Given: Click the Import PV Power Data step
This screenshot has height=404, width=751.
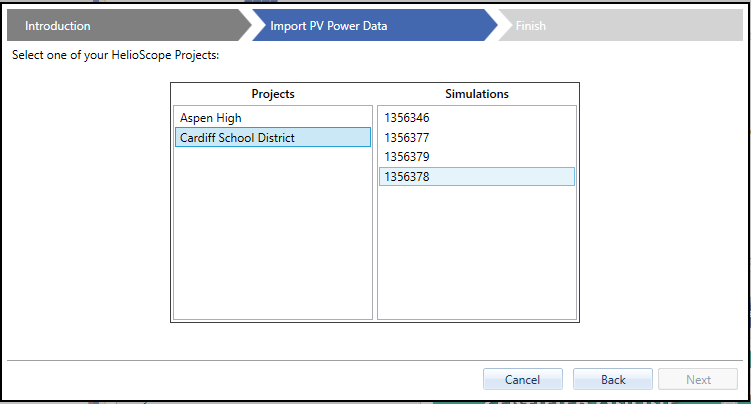Looking at the screenshot, I should pyautogui.click(x=328, y=26).
